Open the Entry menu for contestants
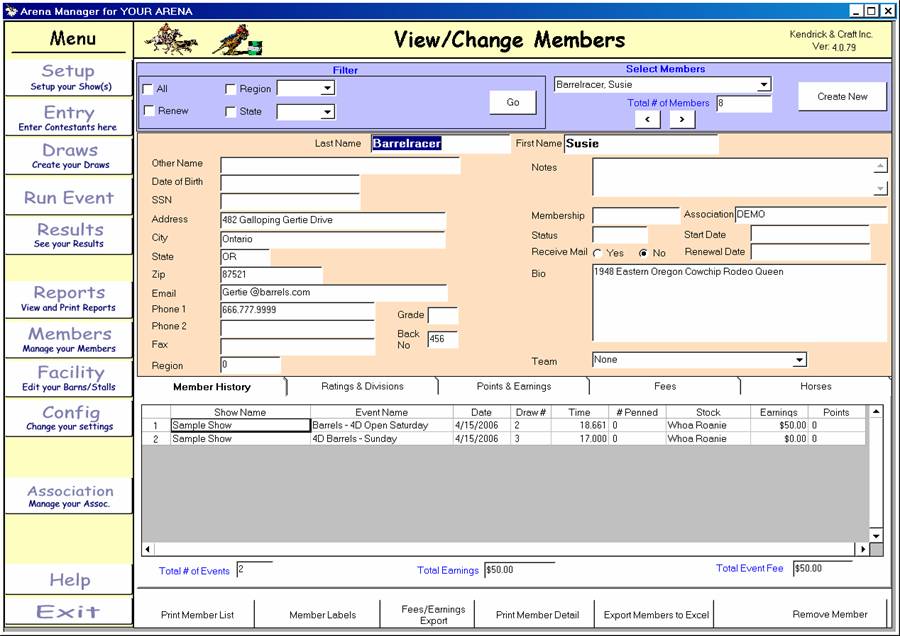Image resolution: width=900 pixels, height=636 pixels. [69, 118]
